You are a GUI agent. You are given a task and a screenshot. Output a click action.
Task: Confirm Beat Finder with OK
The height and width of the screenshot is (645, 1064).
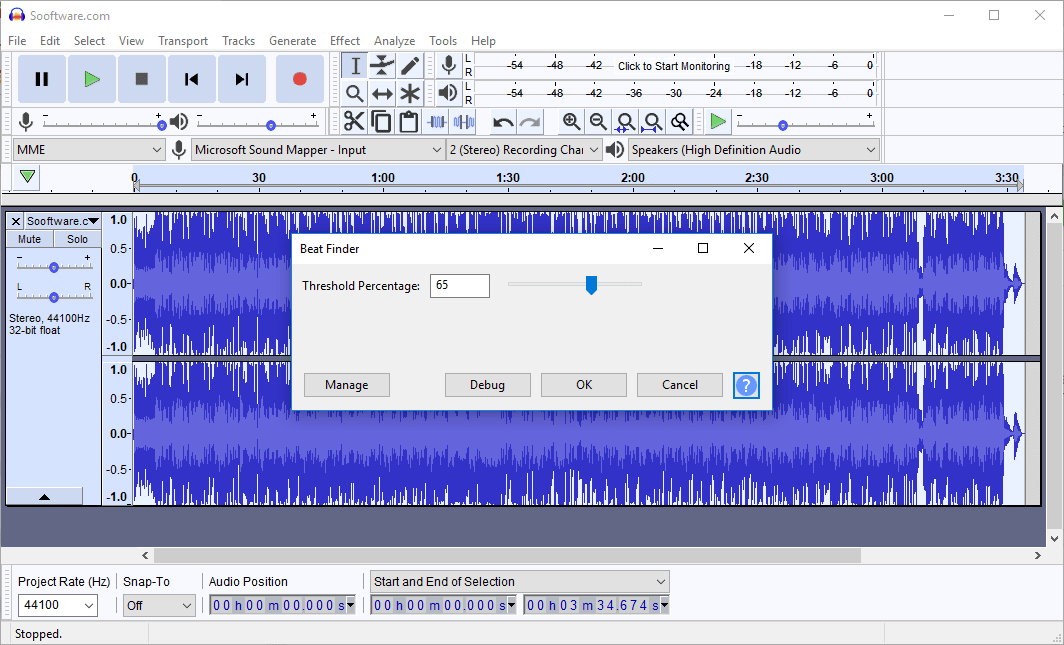pyautogui.click(x=583, y=384)
